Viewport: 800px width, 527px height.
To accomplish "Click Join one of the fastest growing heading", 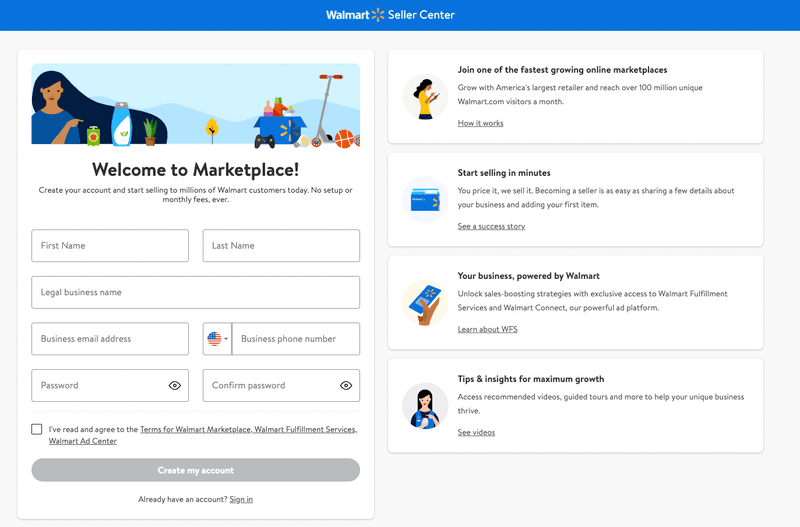I will coord(562,70).
